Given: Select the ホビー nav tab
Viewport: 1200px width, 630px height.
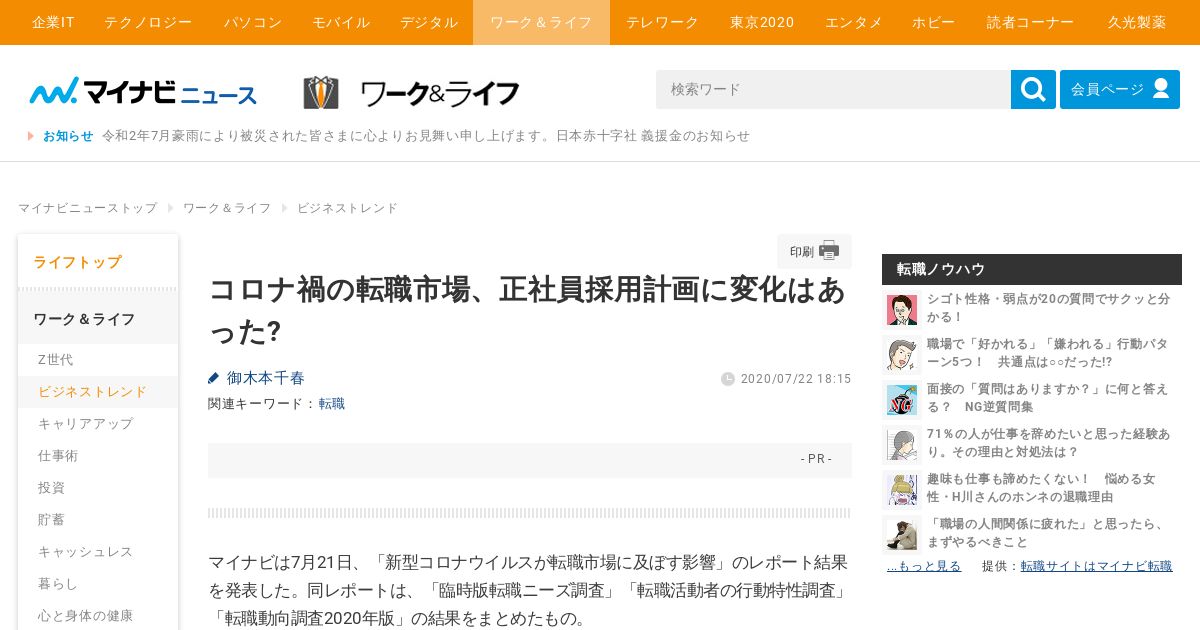Looking at the screenshot, I should [x=933, y=22].
